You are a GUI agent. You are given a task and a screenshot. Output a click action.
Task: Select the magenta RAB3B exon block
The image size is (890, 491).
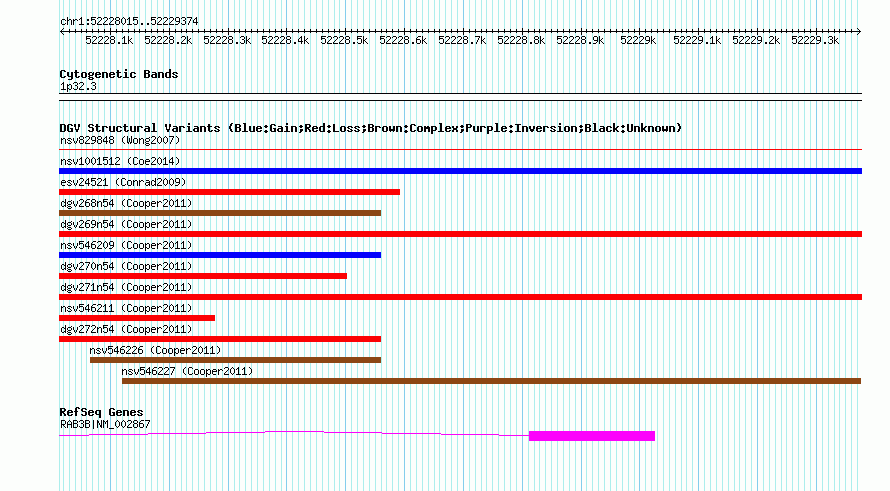[592, 436]
